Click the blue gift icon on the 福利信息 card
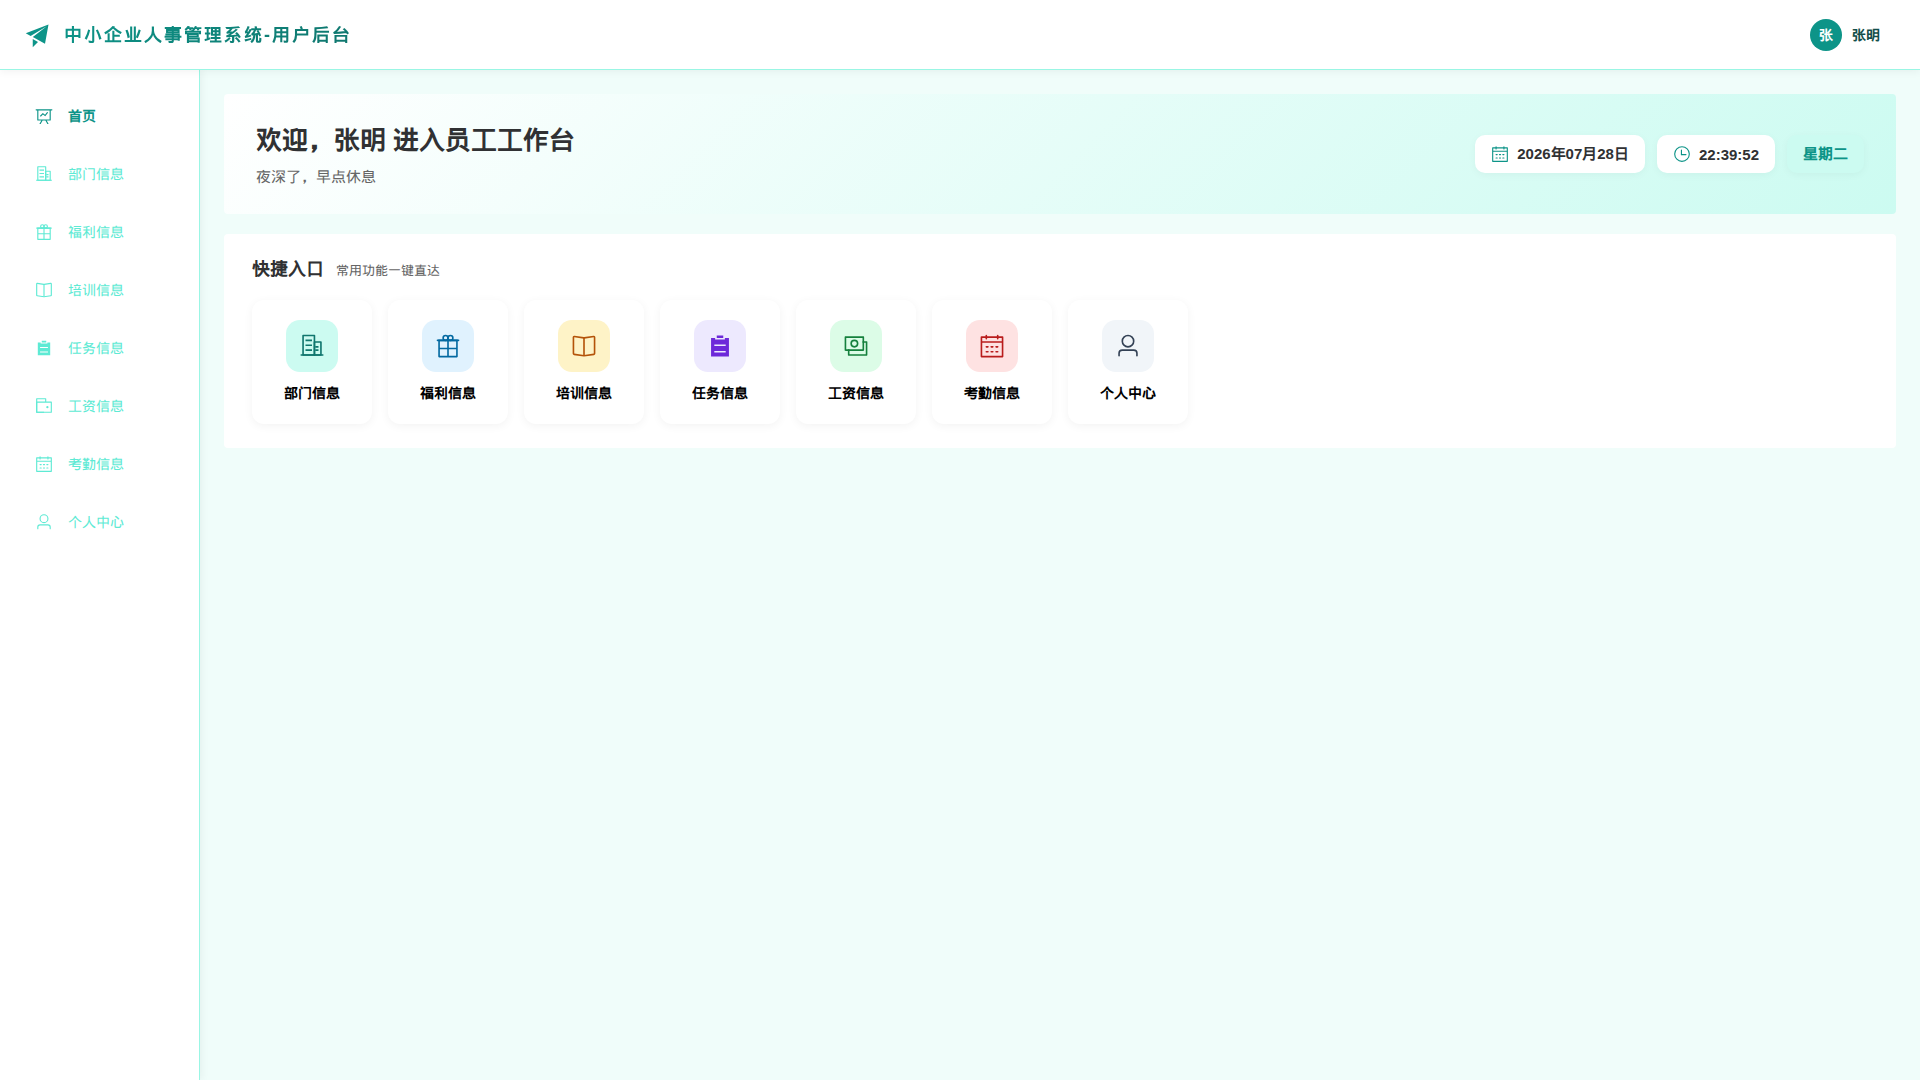This screenshot has width=1920, height=1080. [448, 346]
